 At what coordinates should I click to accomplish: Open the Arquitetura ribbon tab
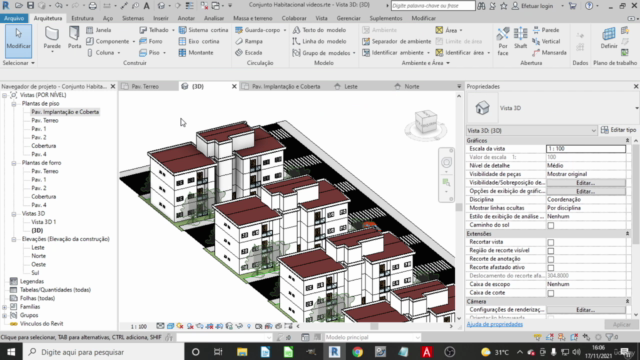point(48,18)
